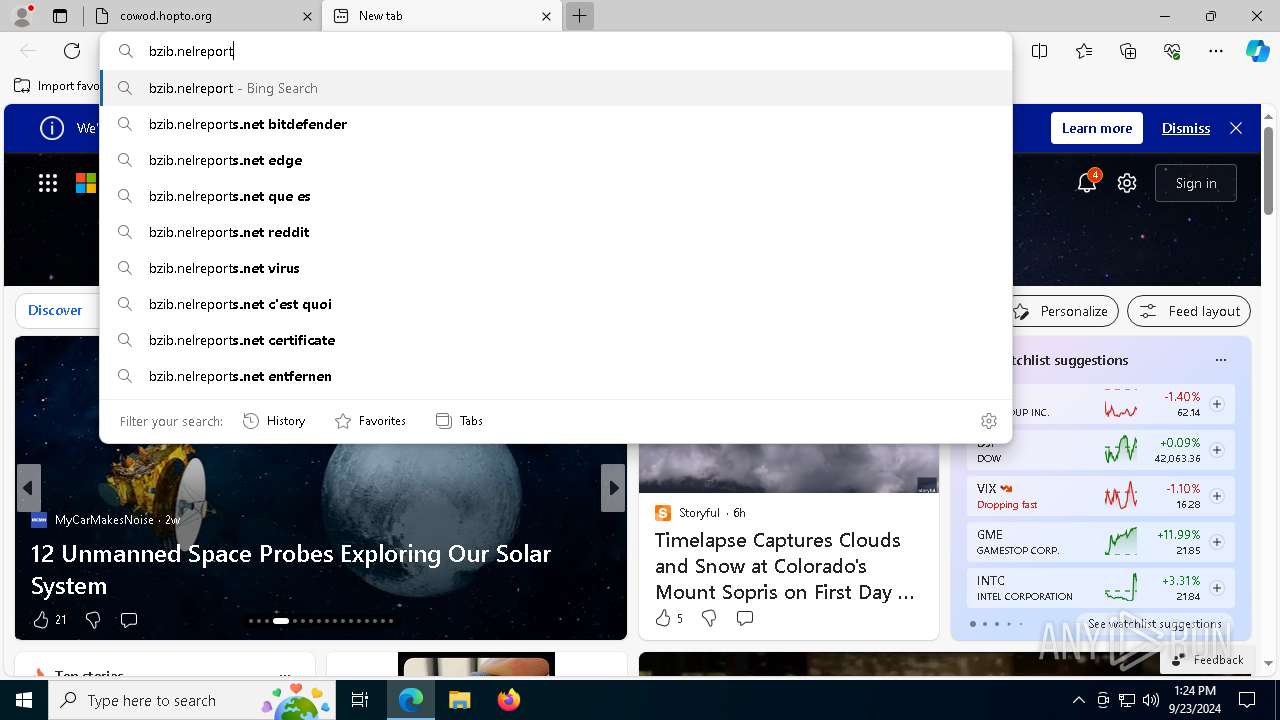Open the Collections toolbar icon

1128,51
